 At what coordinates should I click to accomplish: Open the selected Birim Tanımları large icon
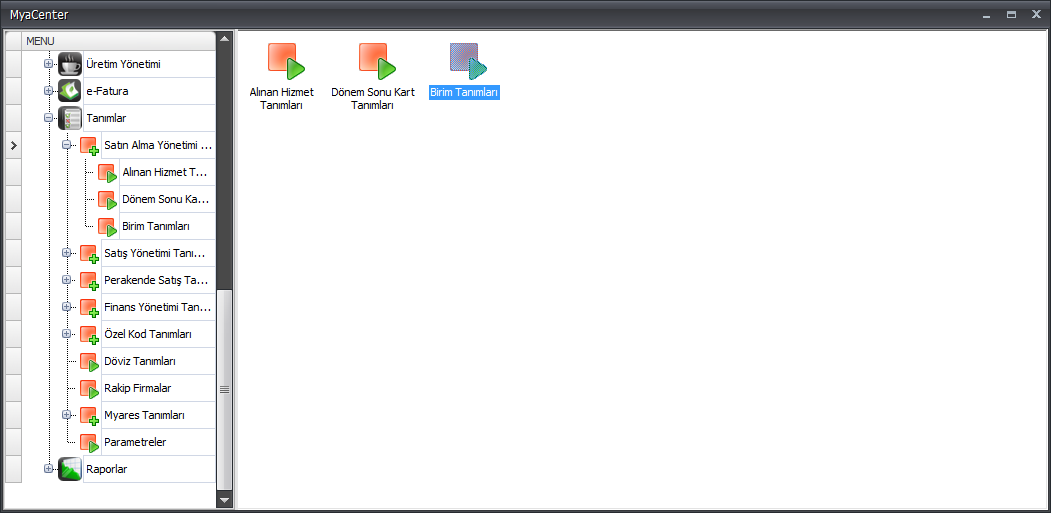[468, 62]
